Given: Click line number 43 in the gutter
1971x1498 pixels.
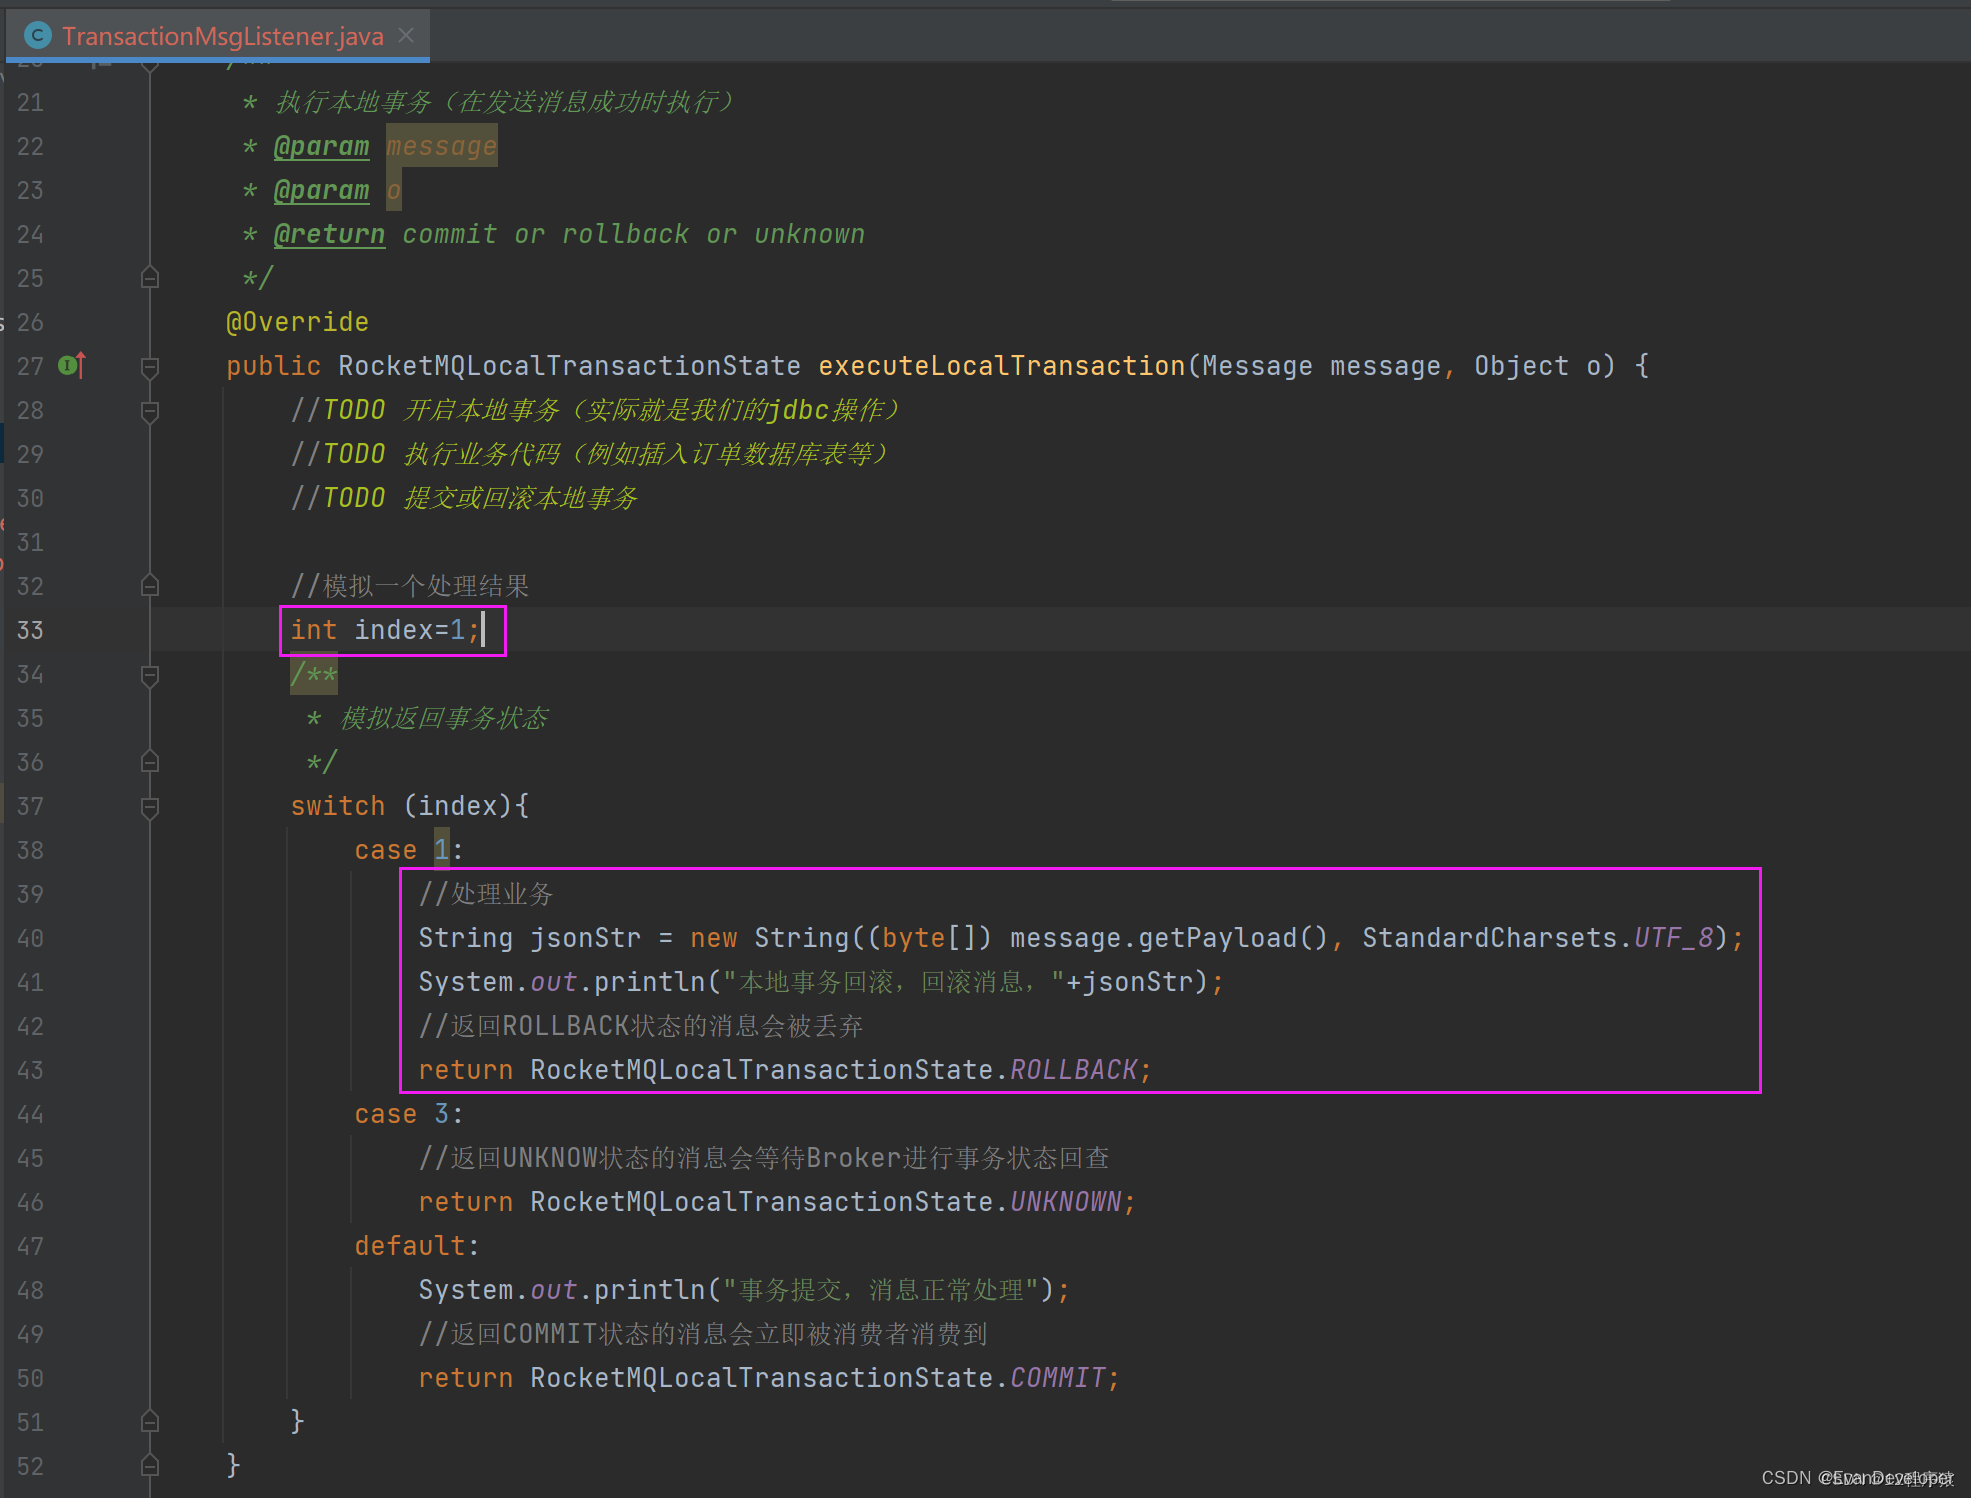Looking at the screenshot, I should 30,1070.
